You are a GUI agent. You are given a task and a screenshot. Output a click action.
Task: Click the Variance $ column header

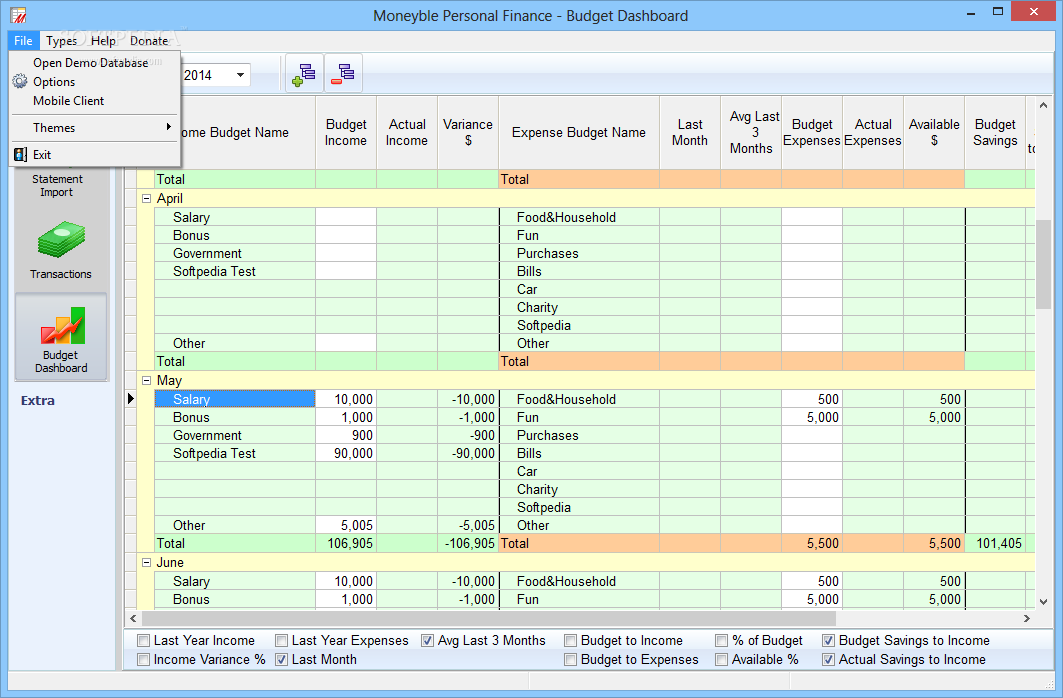[468, 133]
